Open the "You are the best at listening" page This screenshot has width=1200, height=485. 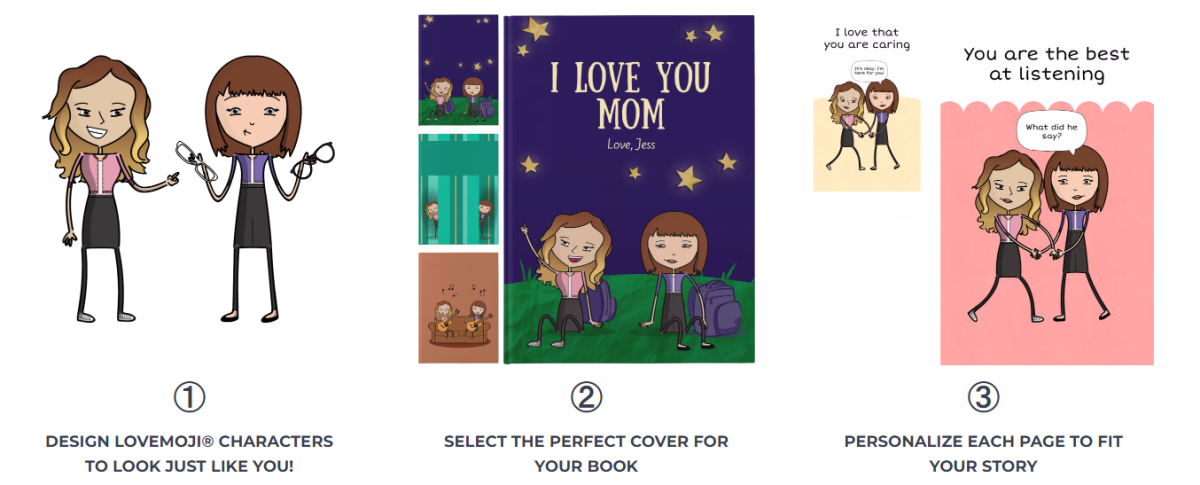pyautogui.click(x=1046, y=190)
